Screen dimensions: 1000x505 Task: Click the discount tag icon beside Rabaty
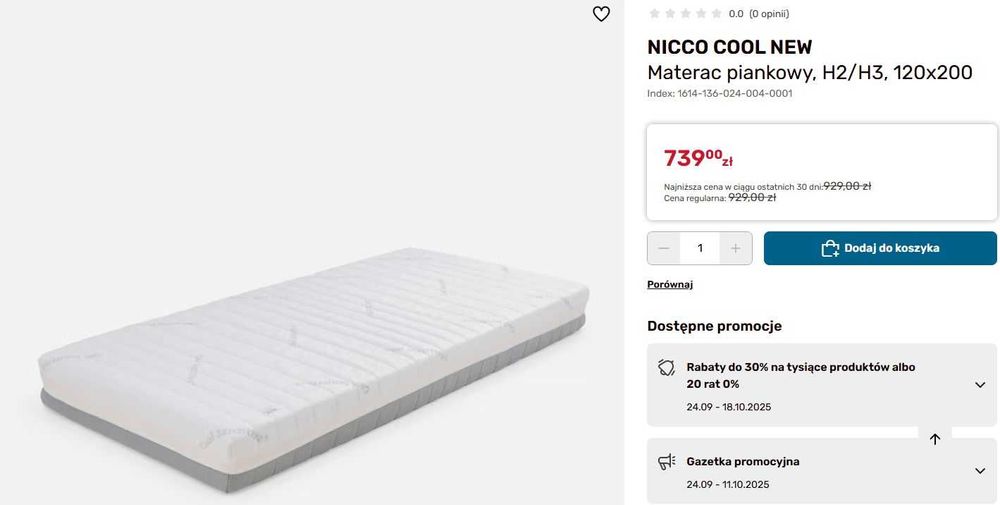pyautogui.click(x=666, y=368)
